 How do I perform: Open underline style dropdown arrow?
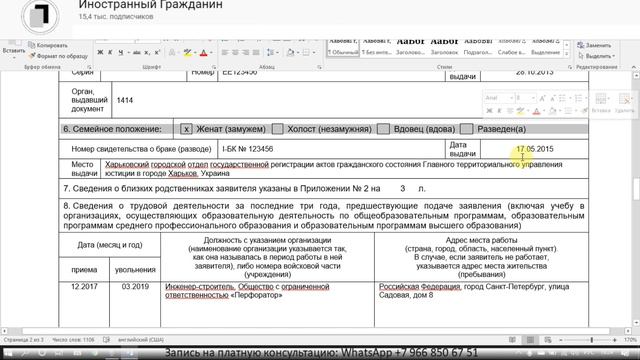click(x=128, y=53)
